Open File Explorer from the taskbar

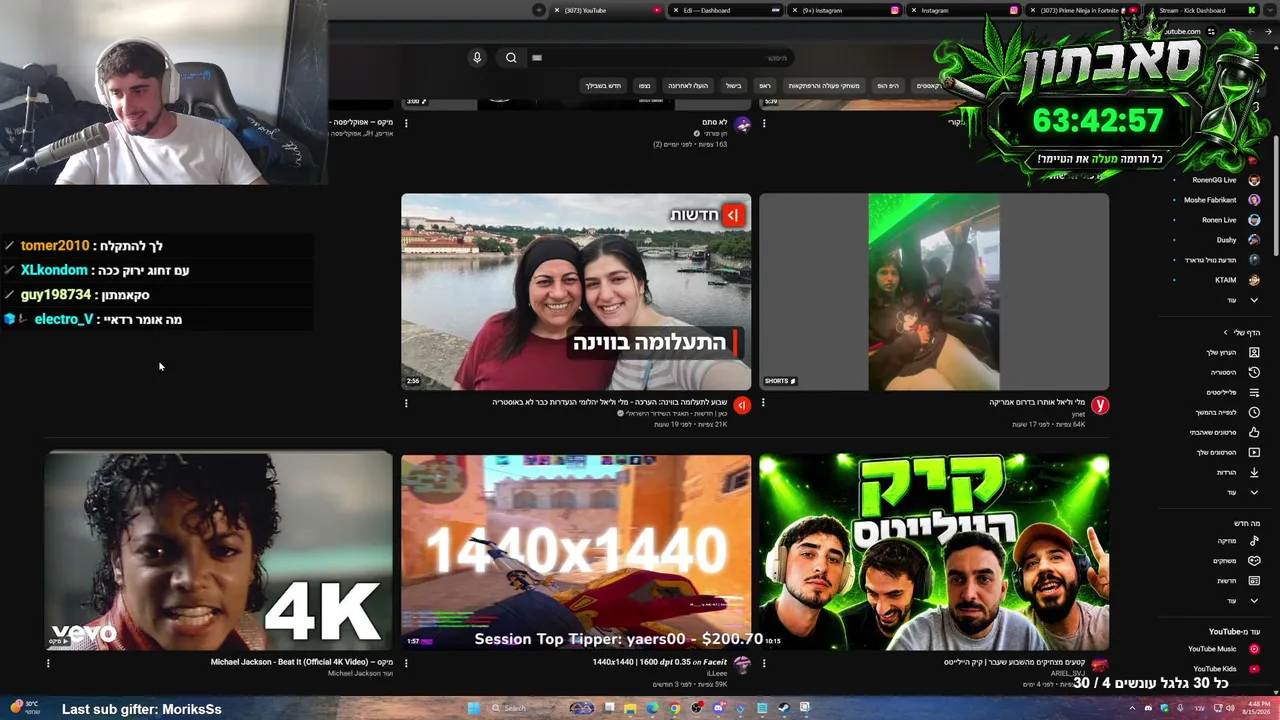(x=630, y=708)
